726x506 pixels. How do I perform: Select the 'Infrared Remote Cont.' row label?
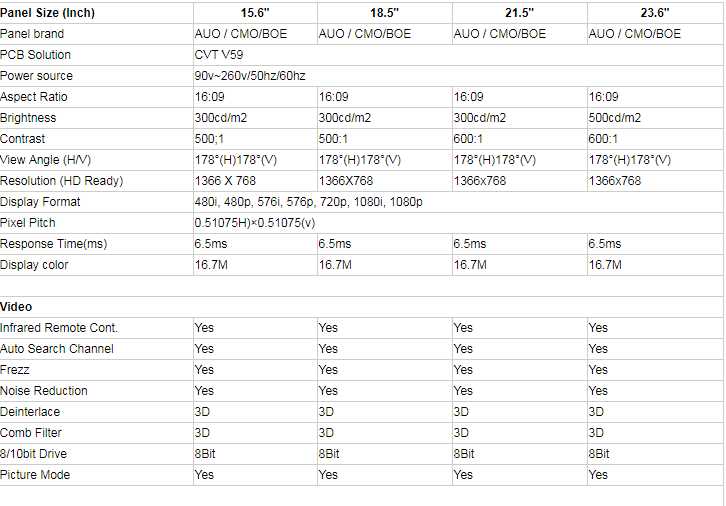[59, 328]
